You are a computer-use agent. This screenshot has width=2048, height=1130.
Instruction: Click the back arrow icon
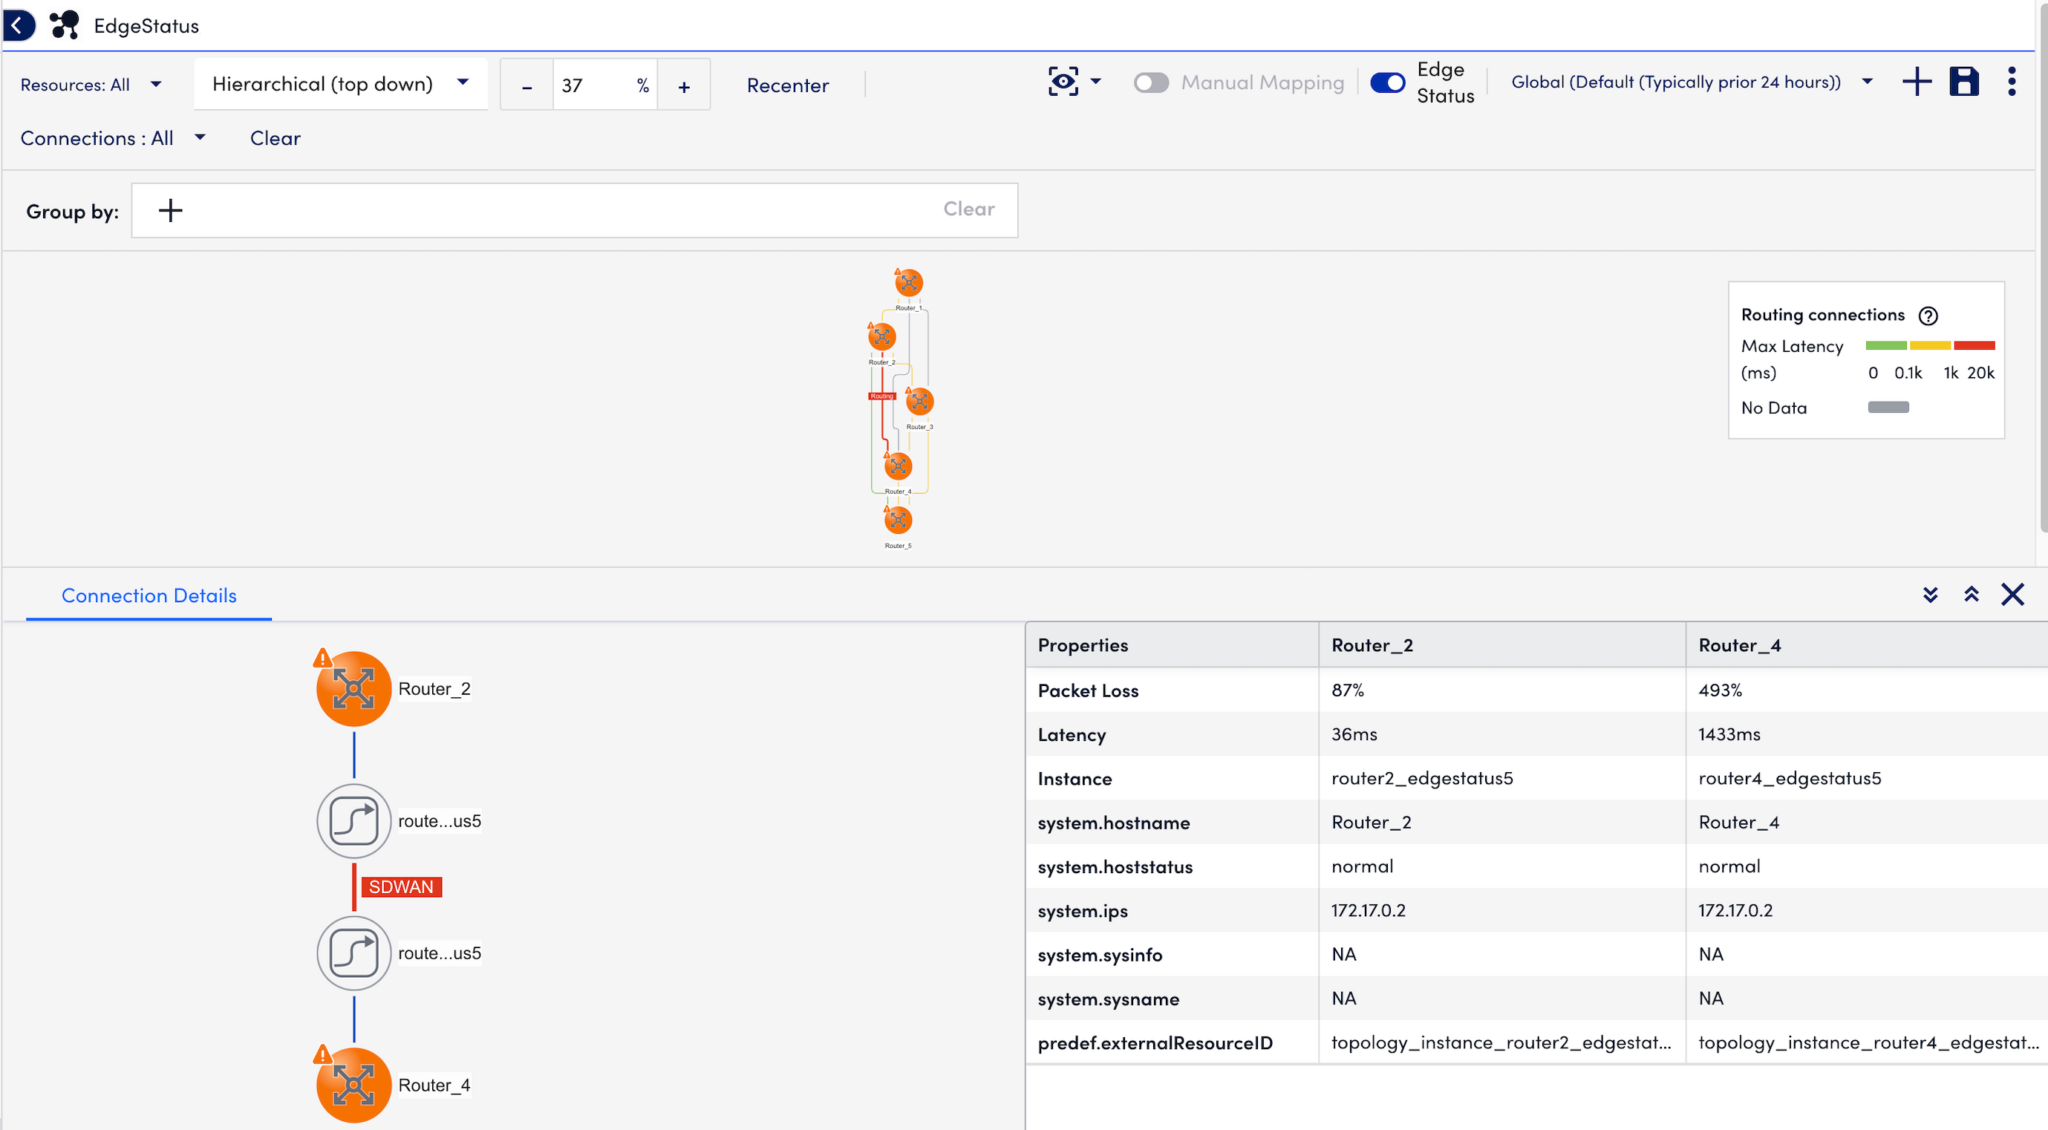(x=18, y=25)
